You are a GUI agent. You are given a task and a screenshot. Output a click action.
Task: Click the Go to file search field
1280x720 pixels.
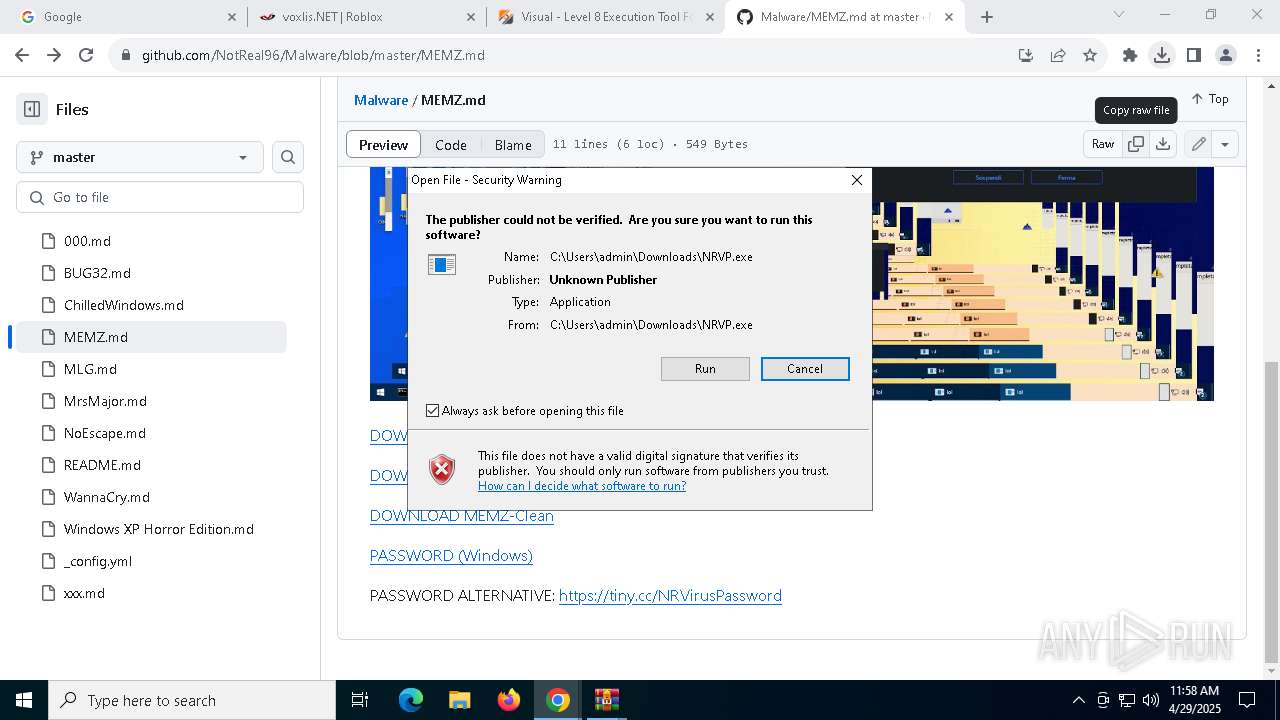160,197
